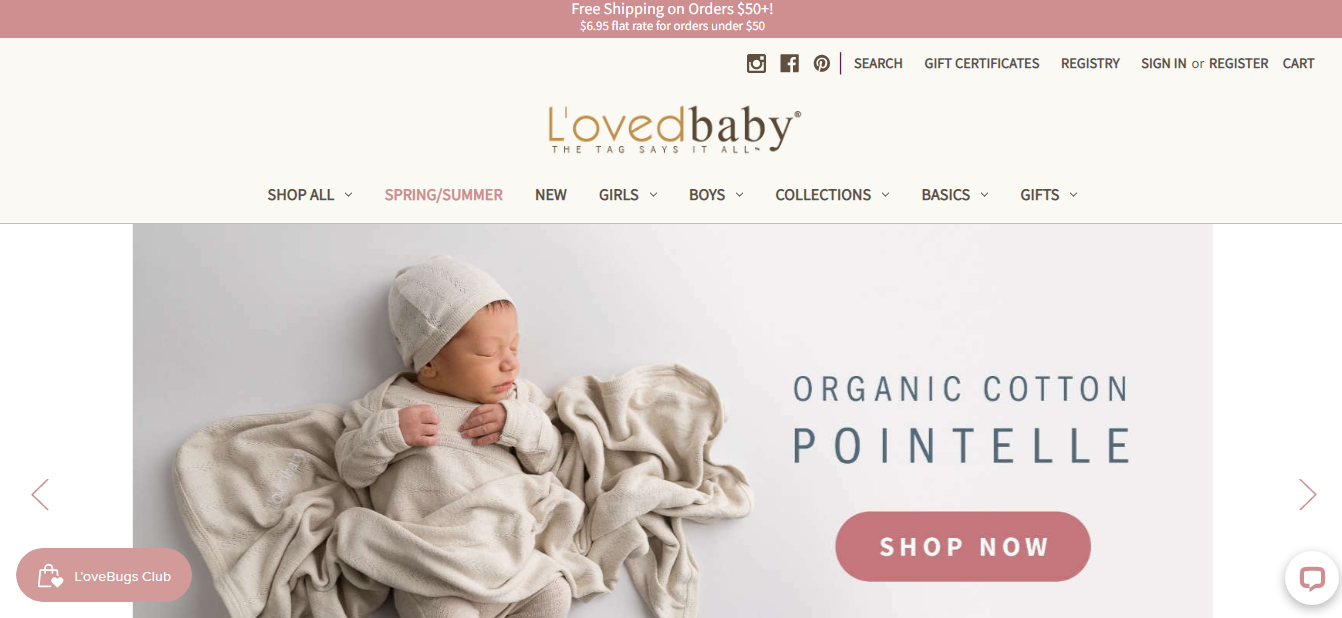The width and height of the screenshot is (1342, 618).
Task: Open the Collections dropdown
Action: [x=832, y=195]
